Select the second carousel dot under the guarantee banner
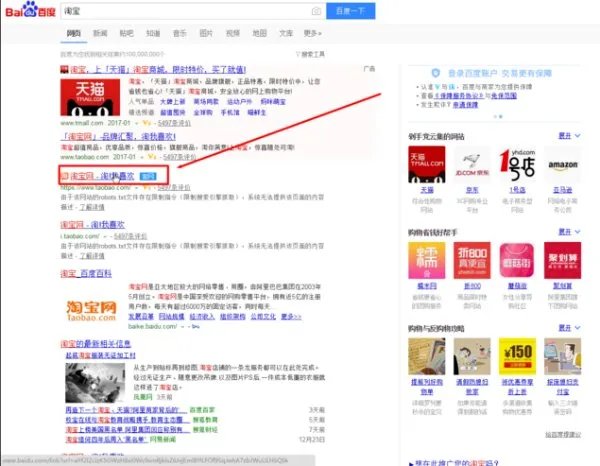This screenshot has height=466, width=600. (501, 116)
